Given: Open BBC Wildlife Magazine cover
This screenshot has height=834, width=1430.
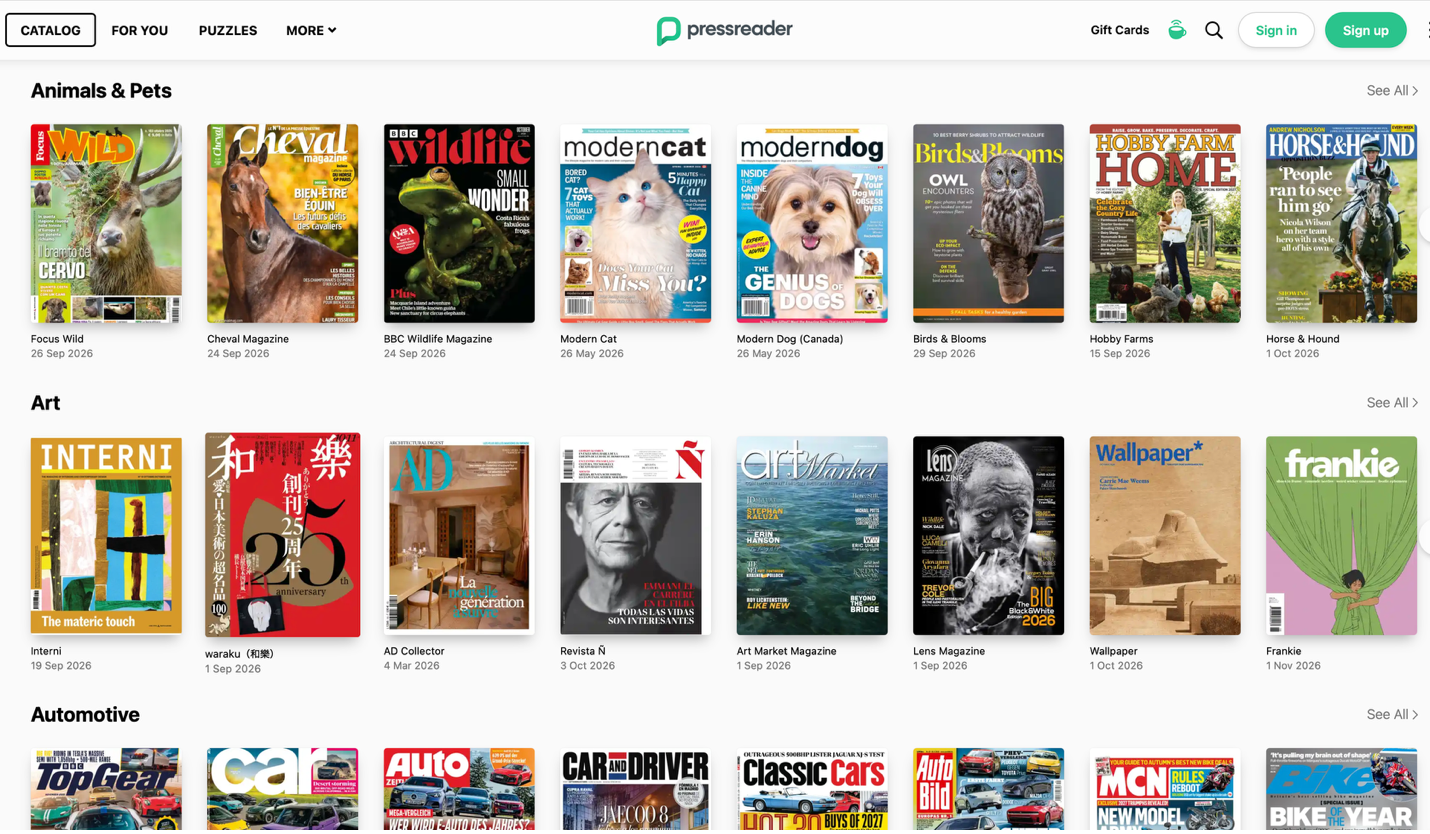Looking at the screenshot, I should 459,223.
